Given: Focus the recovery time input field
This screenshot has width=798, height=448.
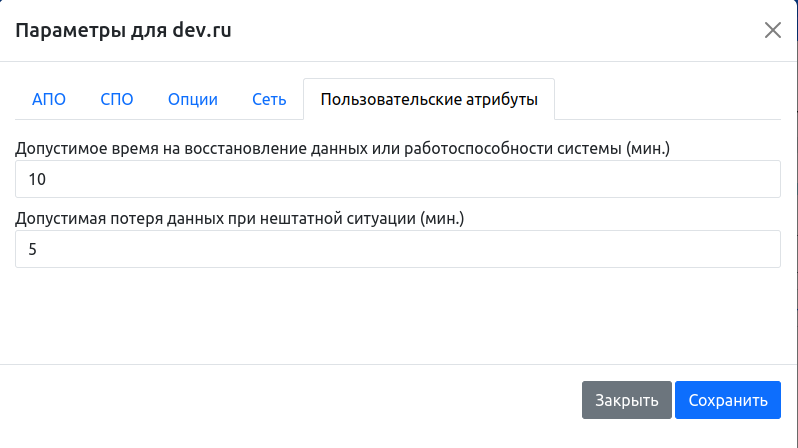Looking at the screenshot, I should (398, 180).
